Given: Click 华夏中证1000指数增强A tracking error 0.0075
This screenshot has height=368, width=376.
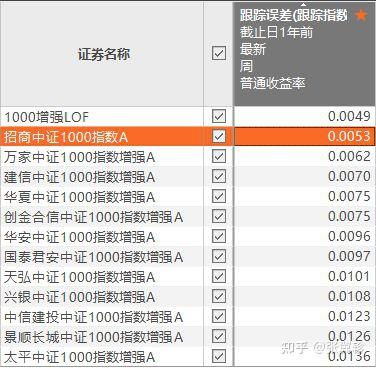Looking at the screenshot, I should click(x=349, y=196).
